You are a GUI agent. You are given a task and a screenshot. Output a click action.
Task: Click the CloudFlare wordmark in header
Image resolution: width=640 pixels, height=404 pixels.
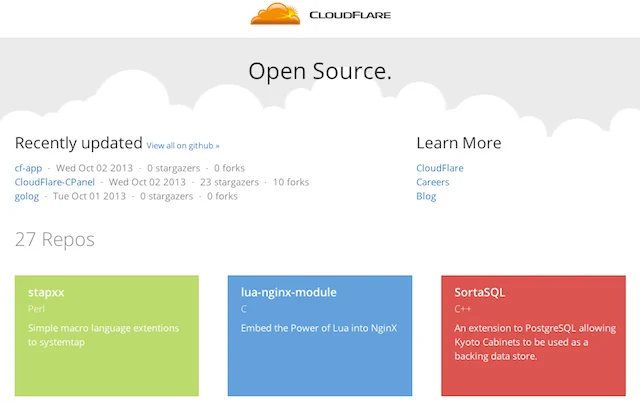click(350, 15)
